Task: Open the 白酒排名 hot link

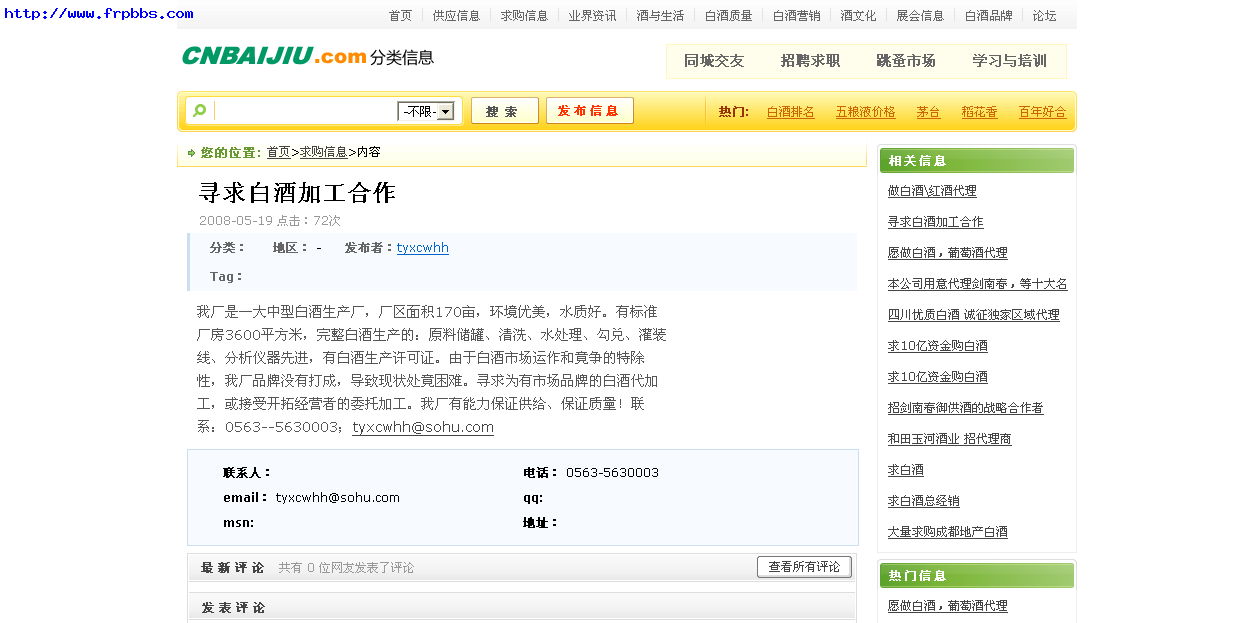Action: click(x=790, y=112)
